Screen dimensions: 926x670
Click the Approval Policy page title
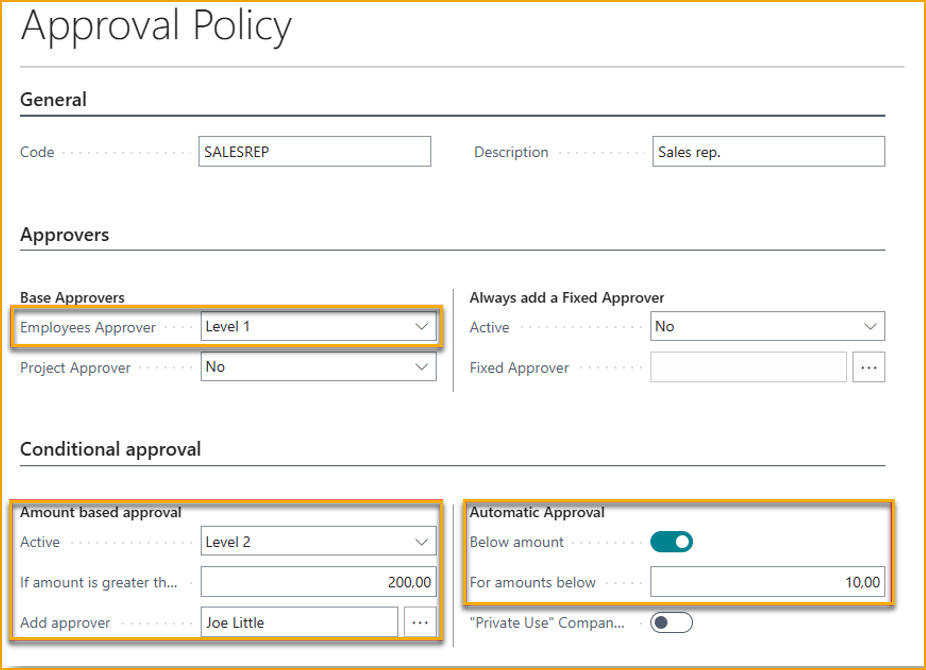156,27
